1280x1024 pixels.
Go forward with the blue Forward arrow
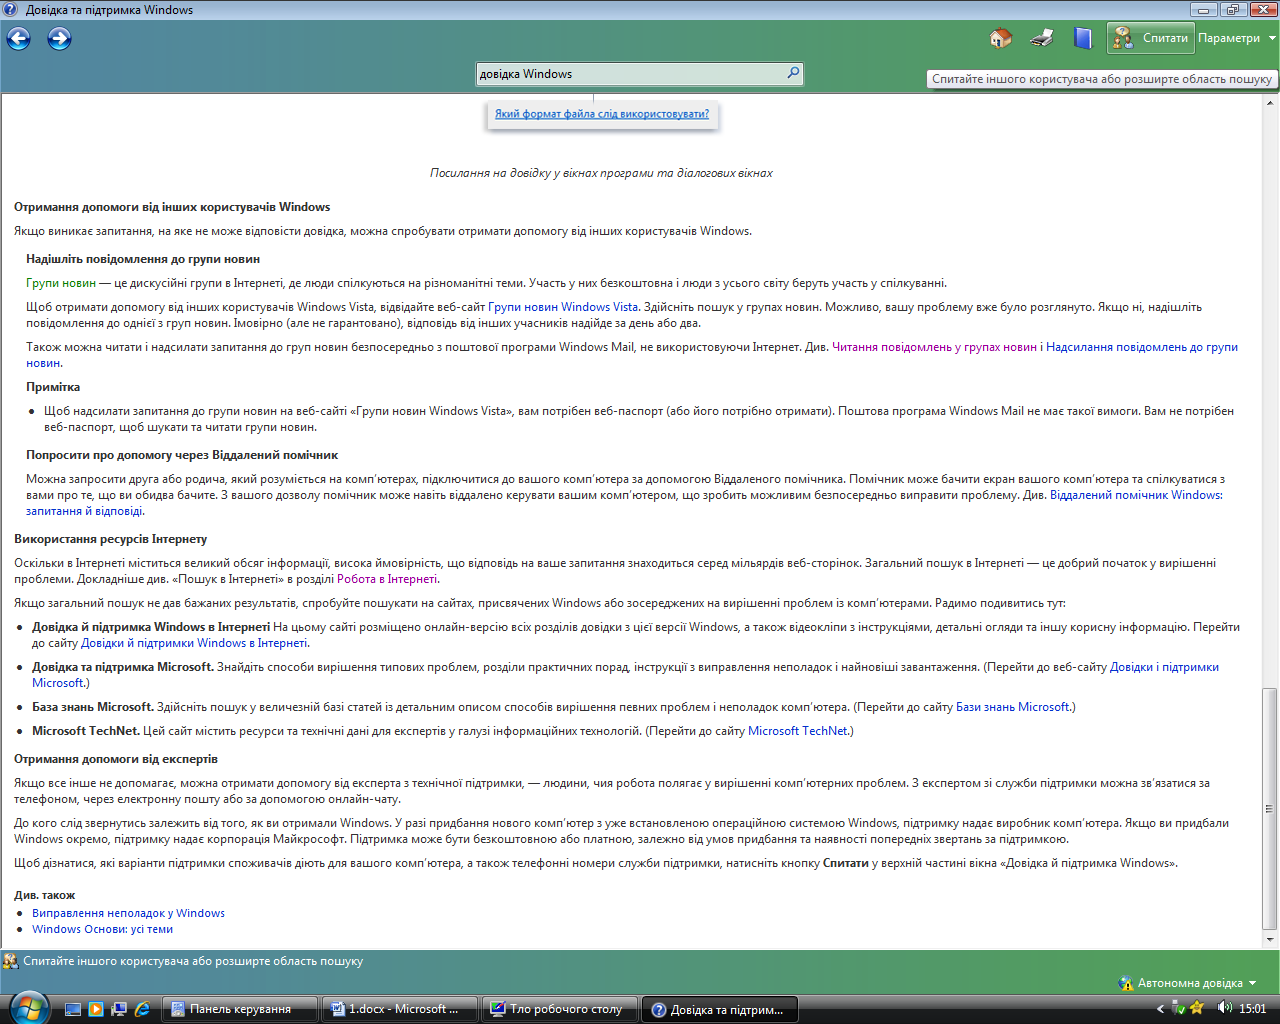pos(60,39)
